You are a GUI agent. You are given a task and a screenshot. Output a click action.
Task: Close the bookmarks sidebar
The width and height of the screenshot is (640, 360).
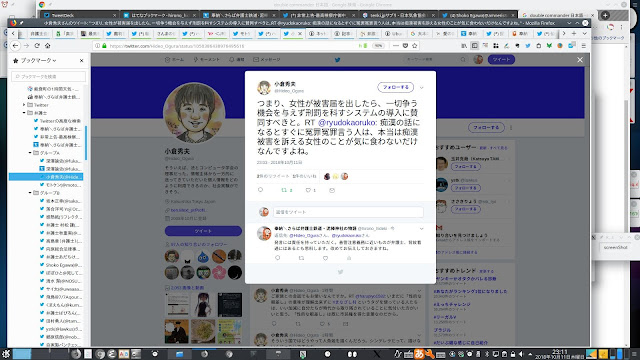(82, 60)
